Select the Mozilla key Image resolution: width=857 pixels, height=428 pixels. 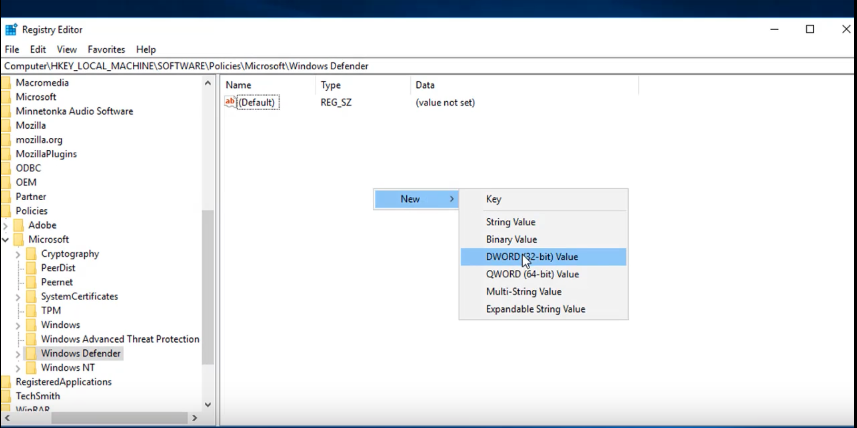pyautogui.click(x=31, y=126)
